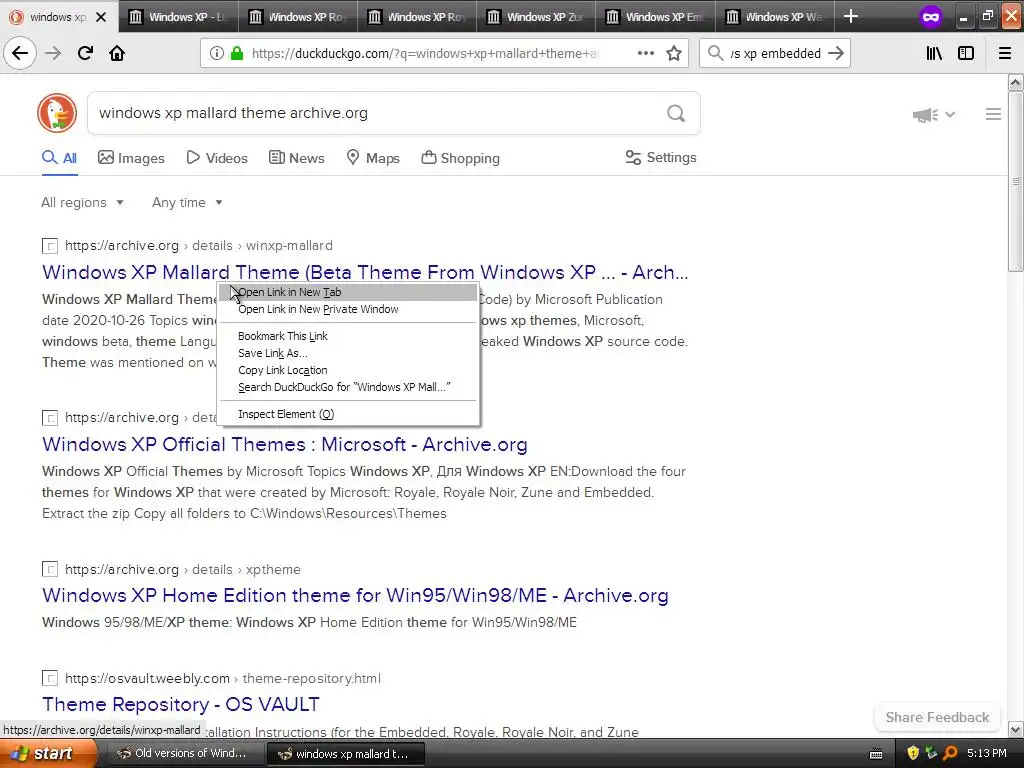
Task: Click favicon beside winxp-mallard result
Action: [50, 246]
